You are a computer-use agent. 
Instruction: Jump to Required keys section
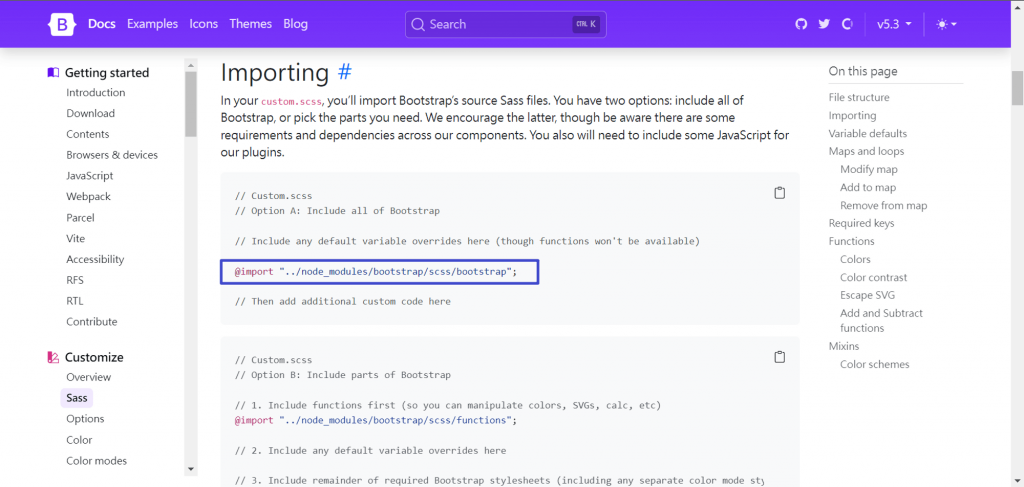pos(861,223)
